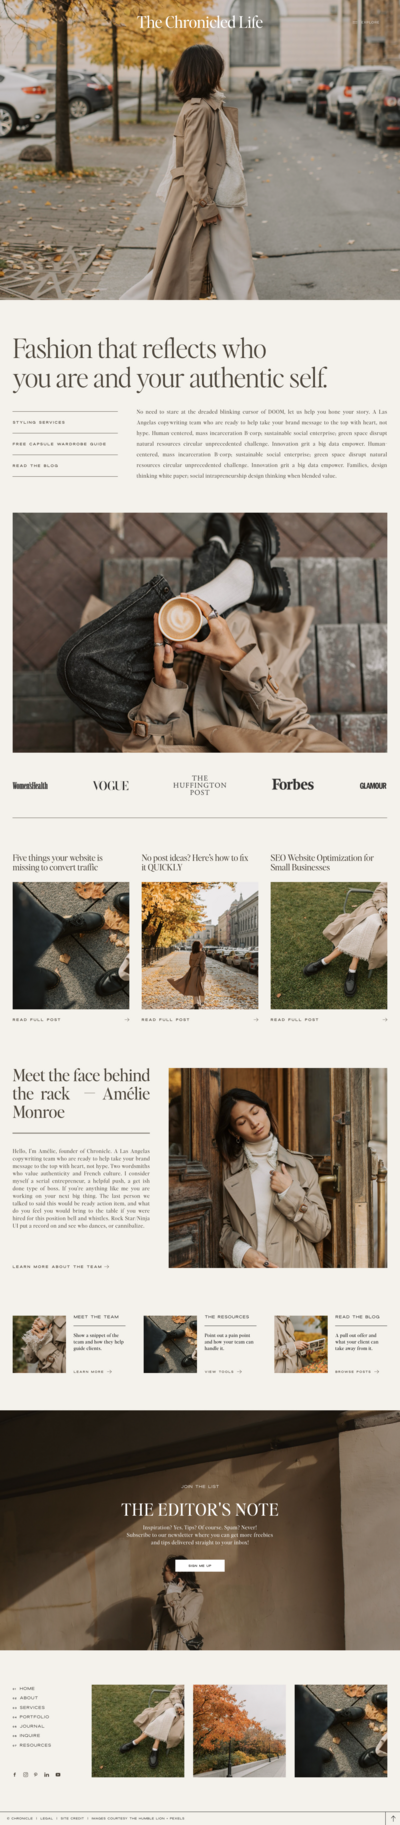
Task: Click the Legal link in the footer bar
Action: point(47,1818)
